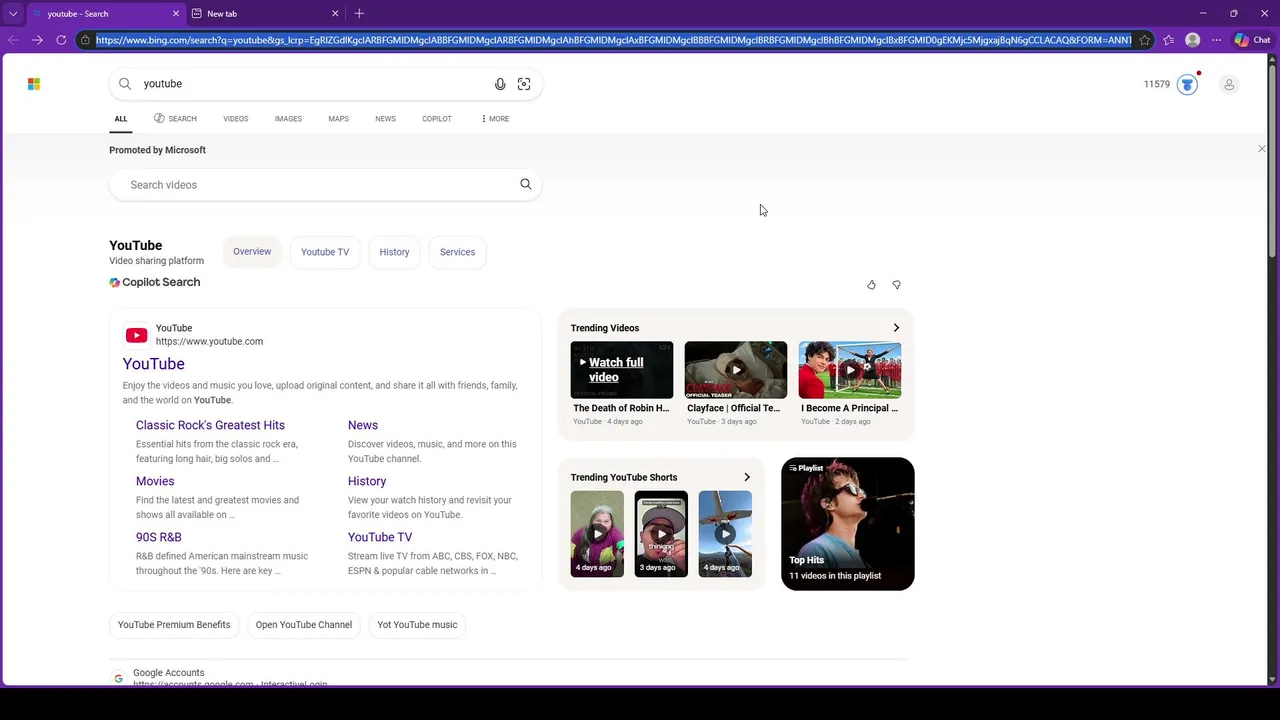
Task: Switch to the VIDEOS tab
Action: pos(236,119)
